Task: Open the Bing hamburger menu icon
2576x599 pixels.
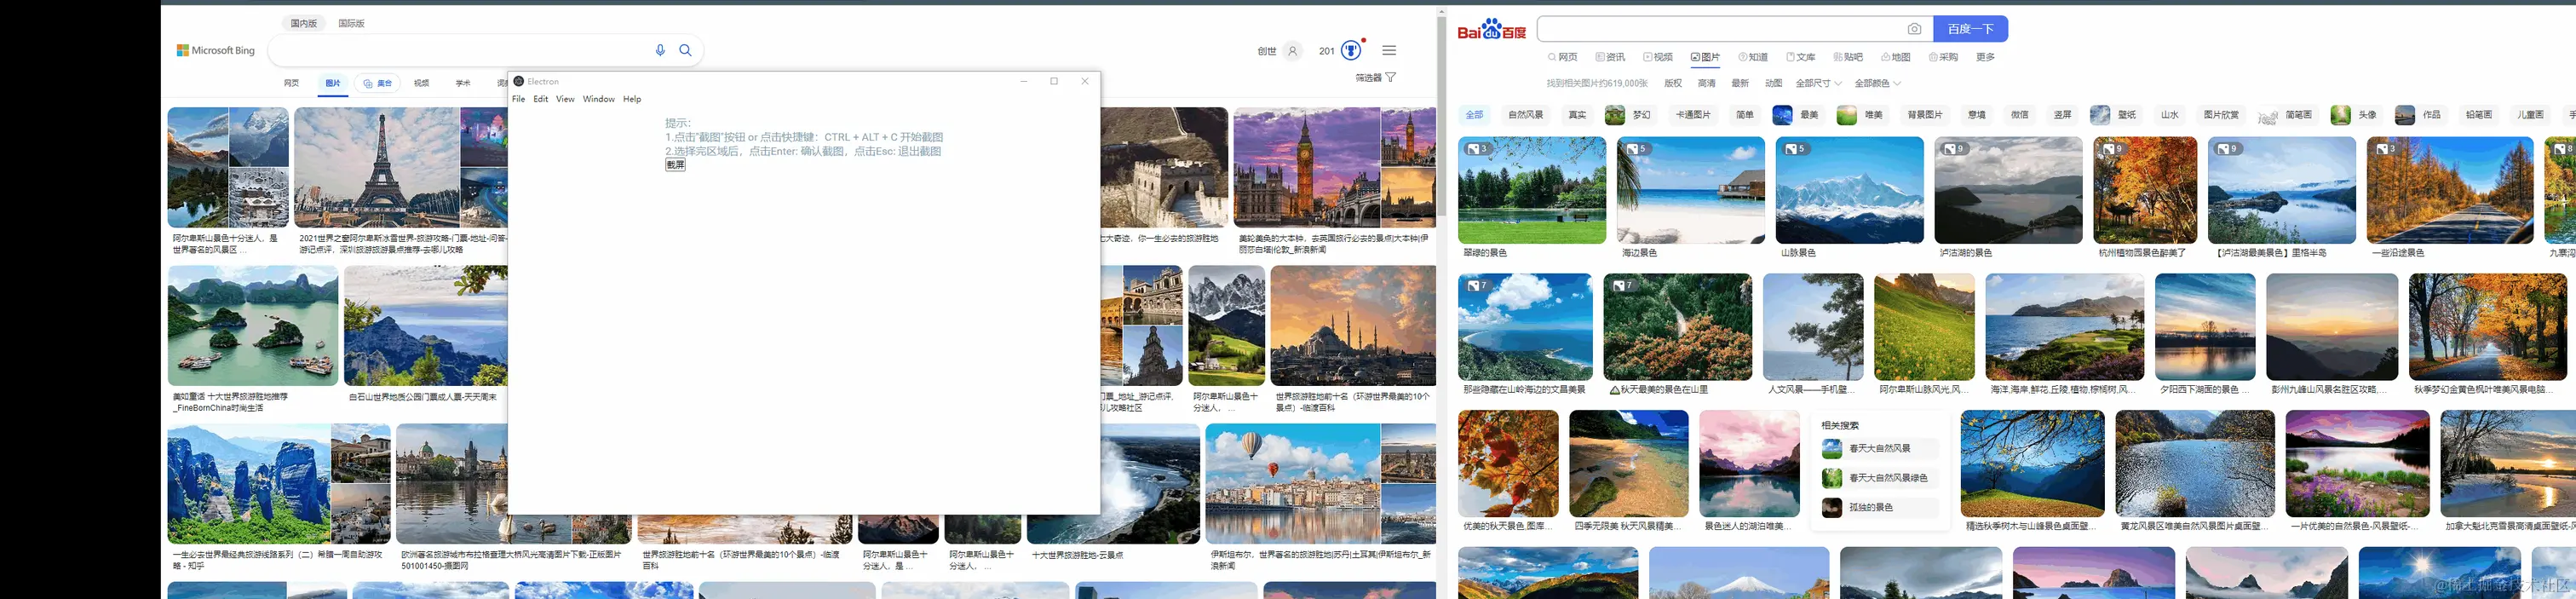Action: [x=1389, y=50]
